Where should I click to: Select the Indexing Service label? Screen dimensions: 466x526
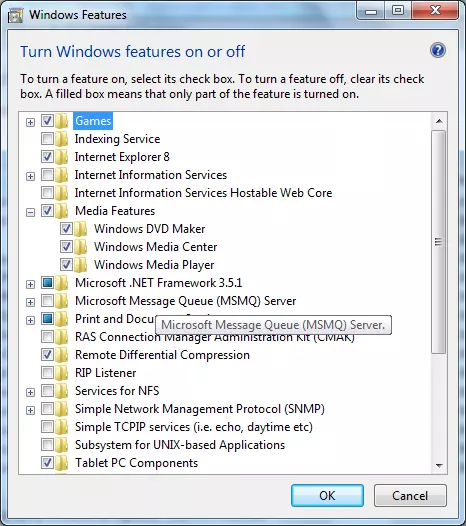point(117,139)
